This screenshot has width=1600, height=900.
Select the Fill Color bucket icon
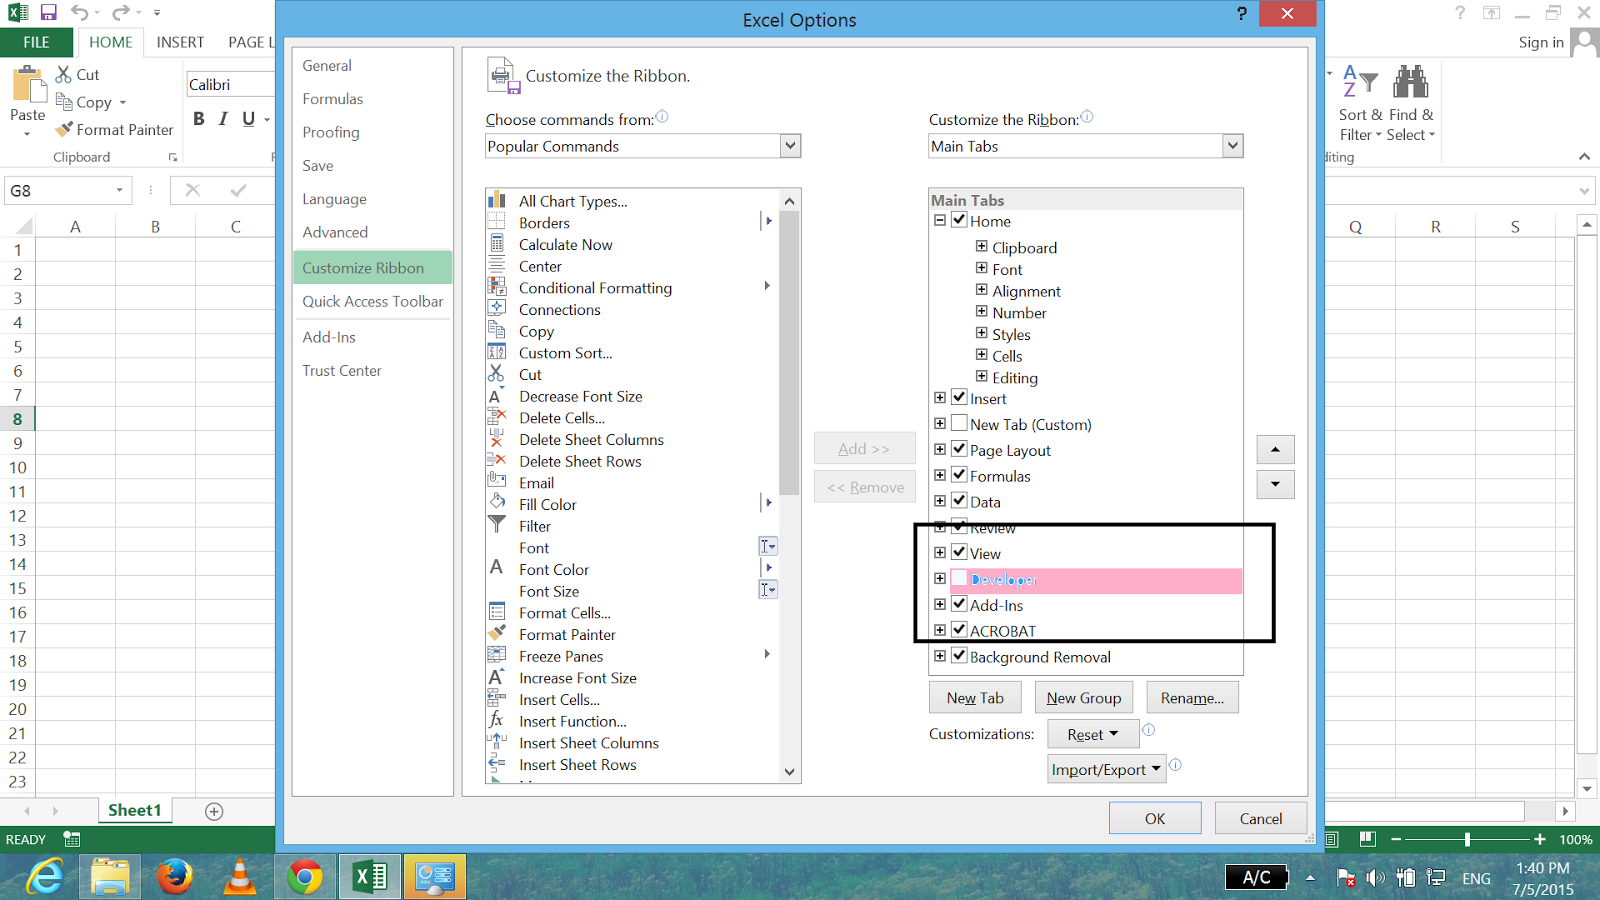tap(497, 503)
